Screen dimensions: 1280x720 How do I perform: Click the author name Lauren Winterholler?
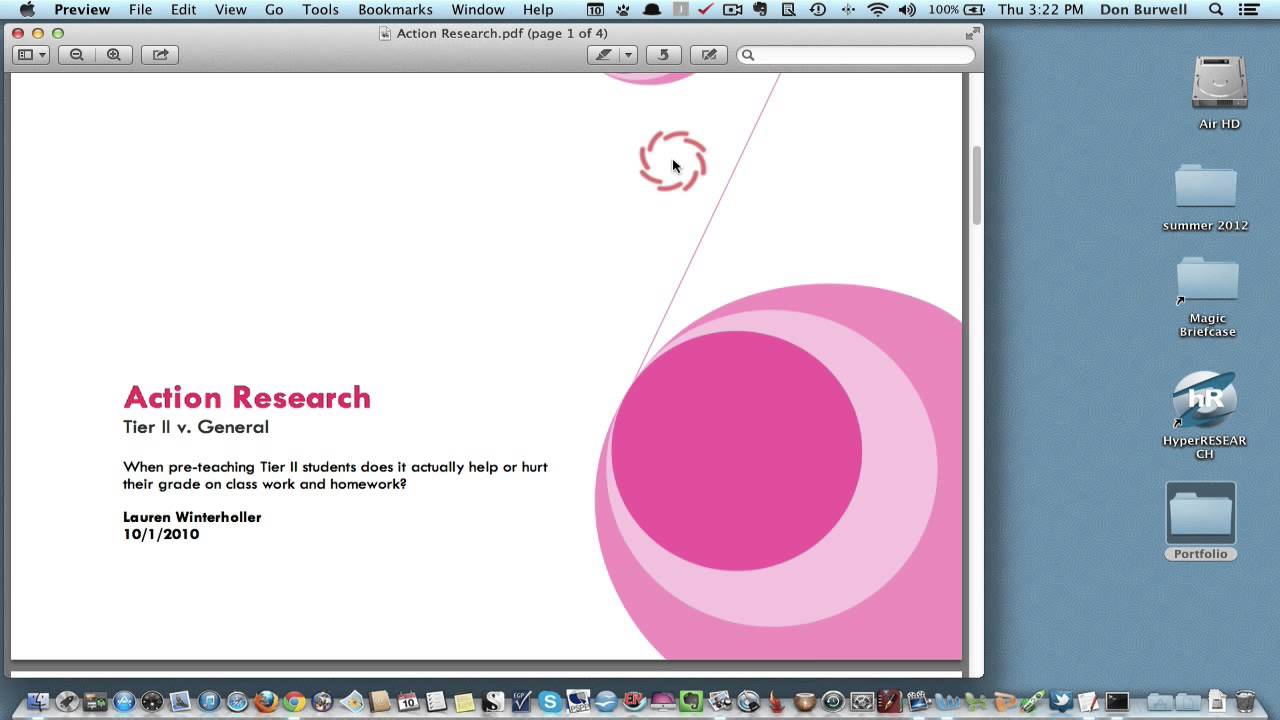(192, 517)
